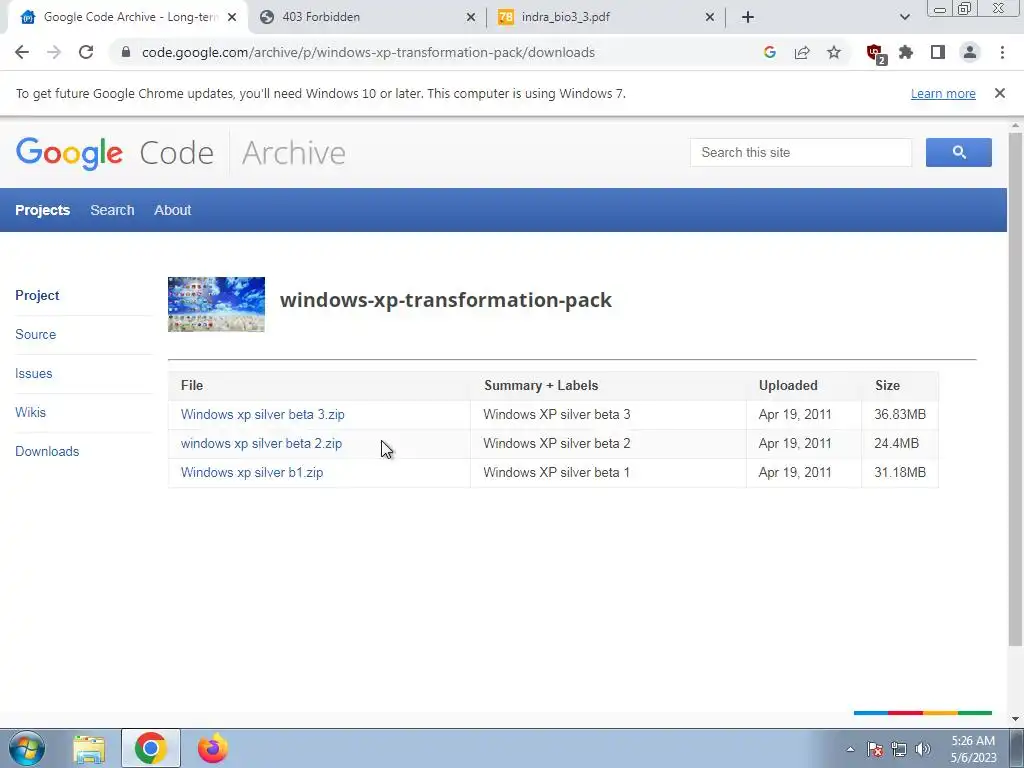Screen dimensions: 1024x768
Task: Open the Issues sidebar section
Action: coord(33,374)
